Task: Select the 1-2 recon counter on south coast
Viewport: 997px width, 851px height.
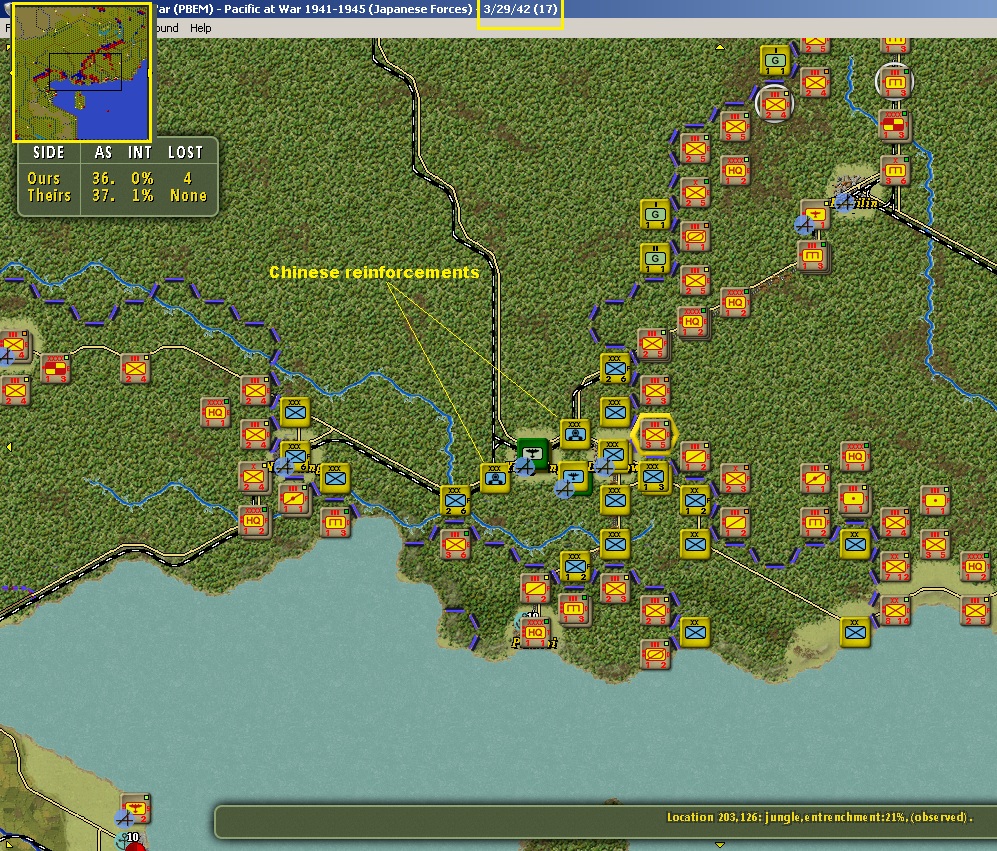Action: point(655,654)
